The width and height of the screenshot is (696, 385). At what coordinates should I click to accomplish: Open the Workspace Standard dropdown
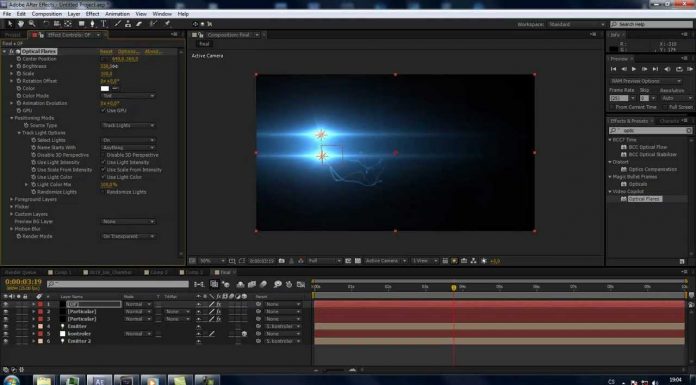tap(576, 24)
